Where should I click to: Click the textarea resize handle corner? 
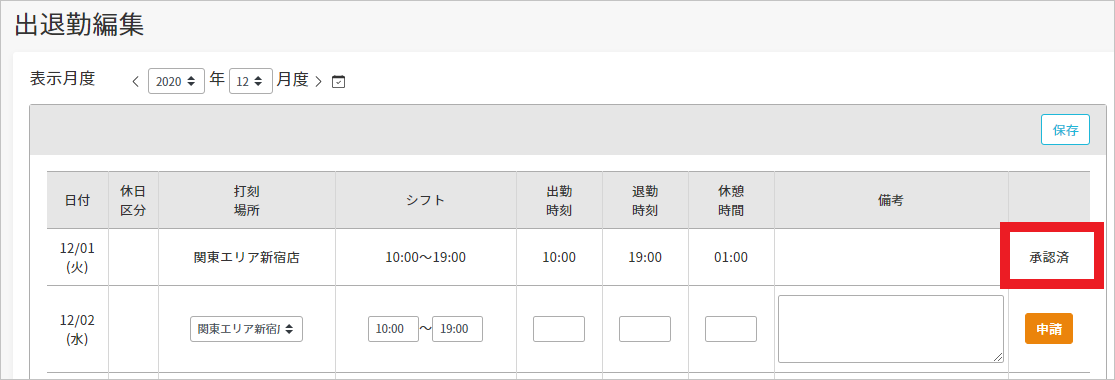point(998,357)
